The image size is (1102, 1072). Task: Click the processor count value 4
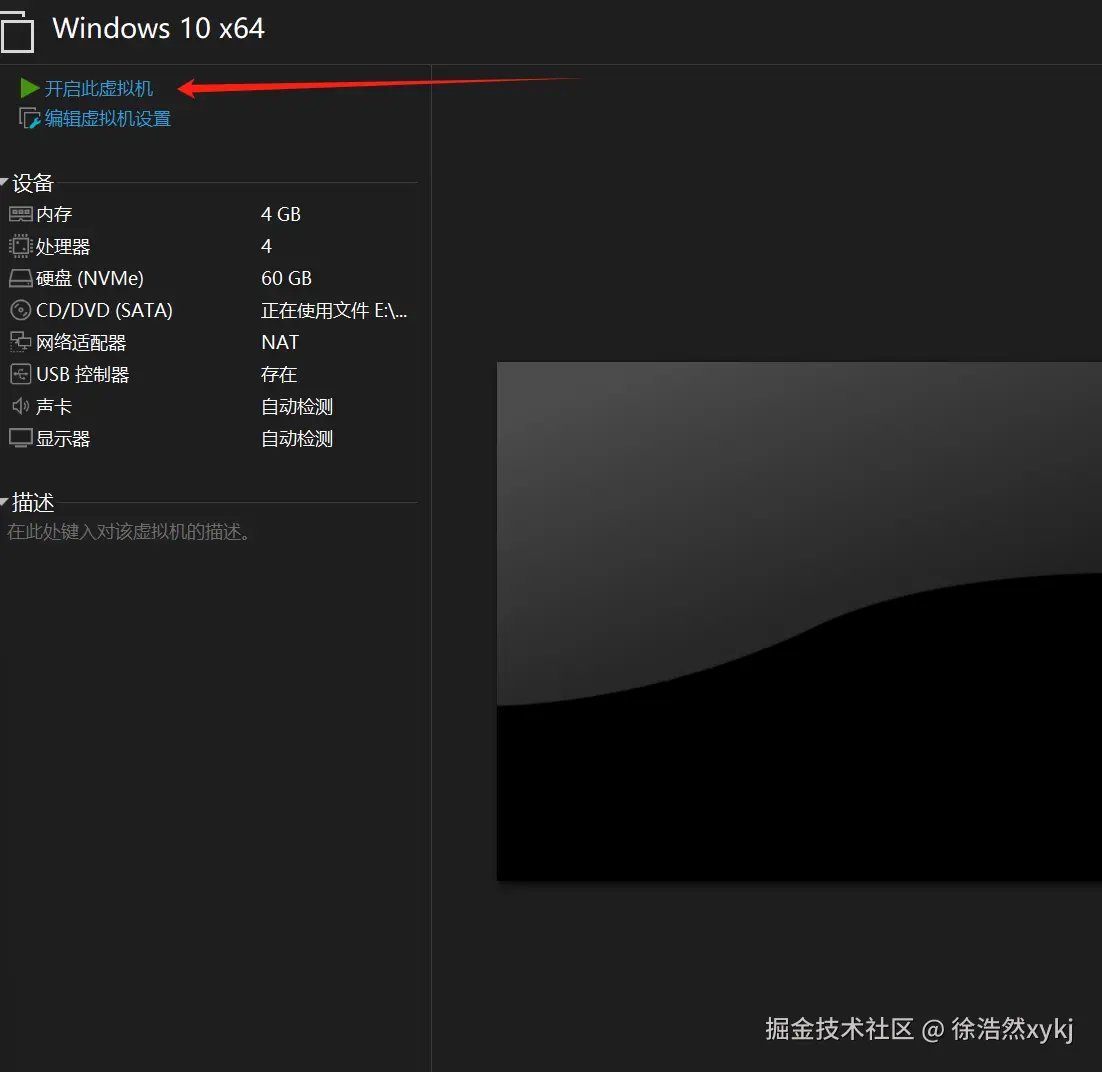(266, 246)
